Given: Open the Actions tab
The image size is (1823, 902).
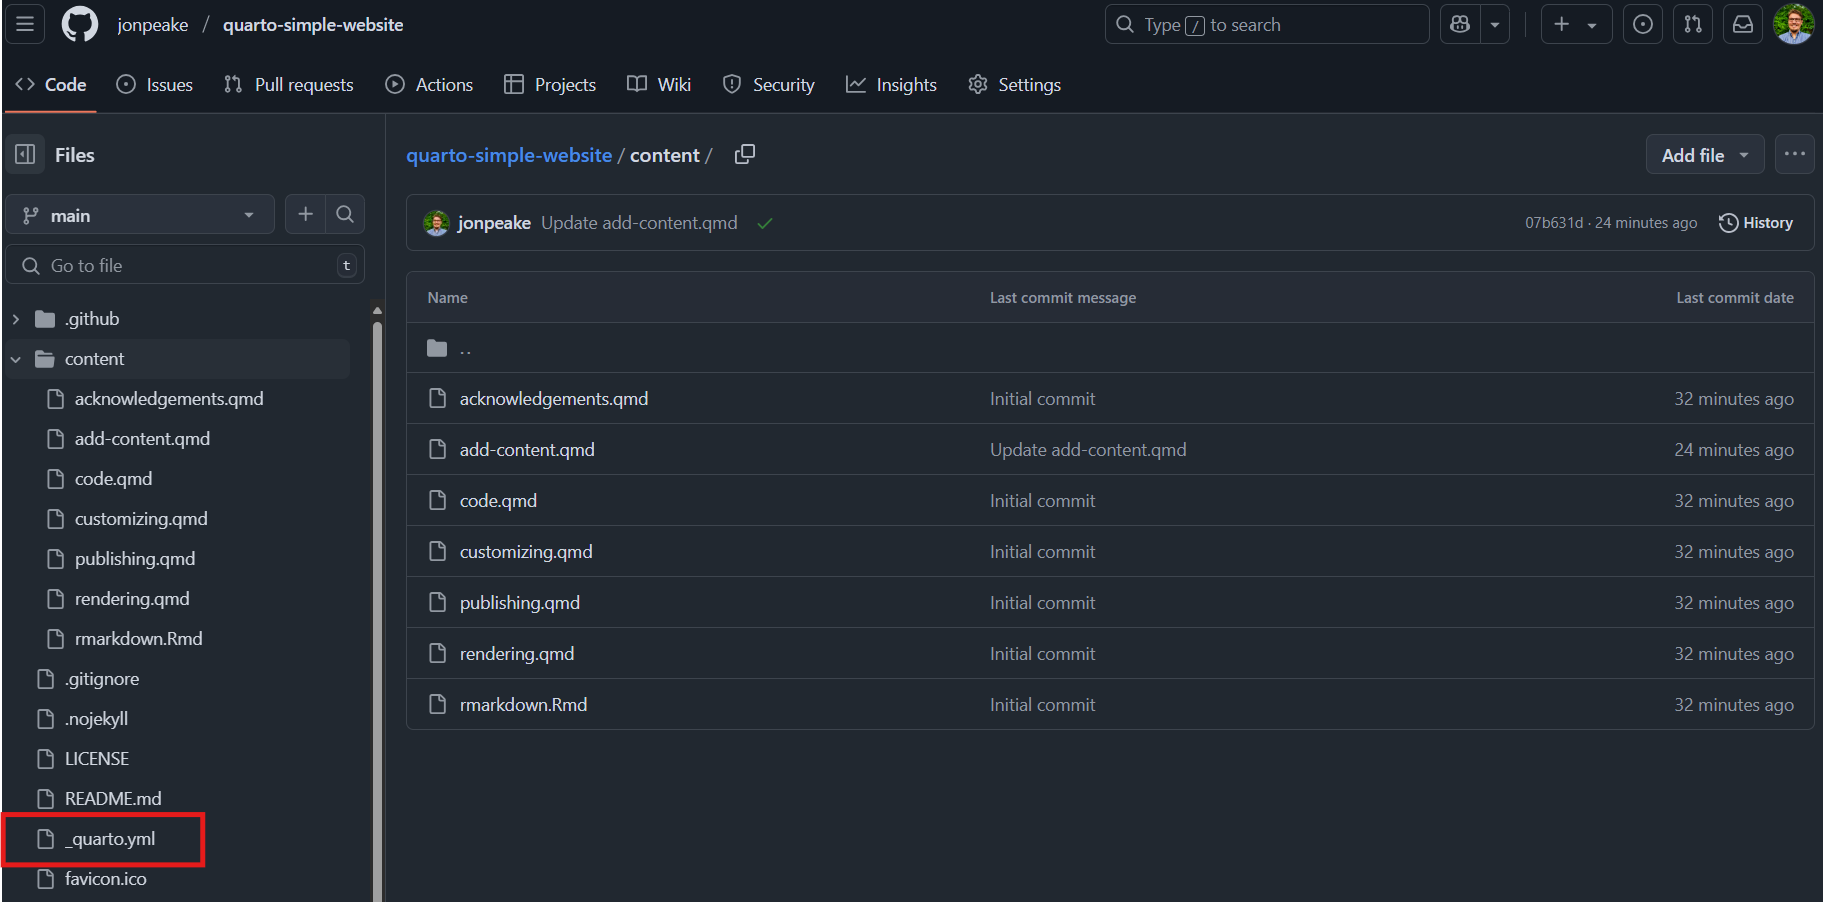Looking at the screenshot, I should point(430,85).
